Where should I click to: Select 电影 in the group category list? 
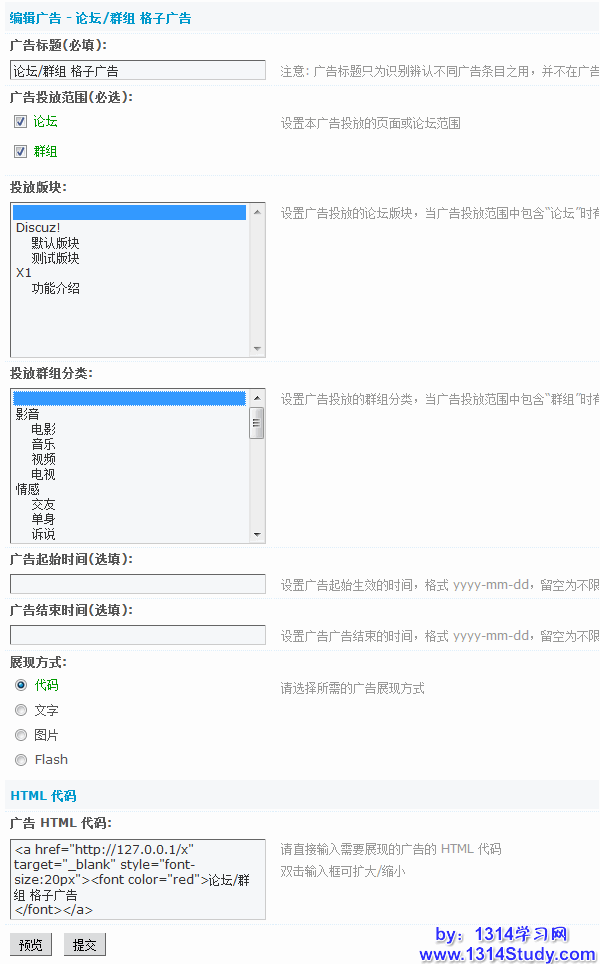click(x=43, y=429)
